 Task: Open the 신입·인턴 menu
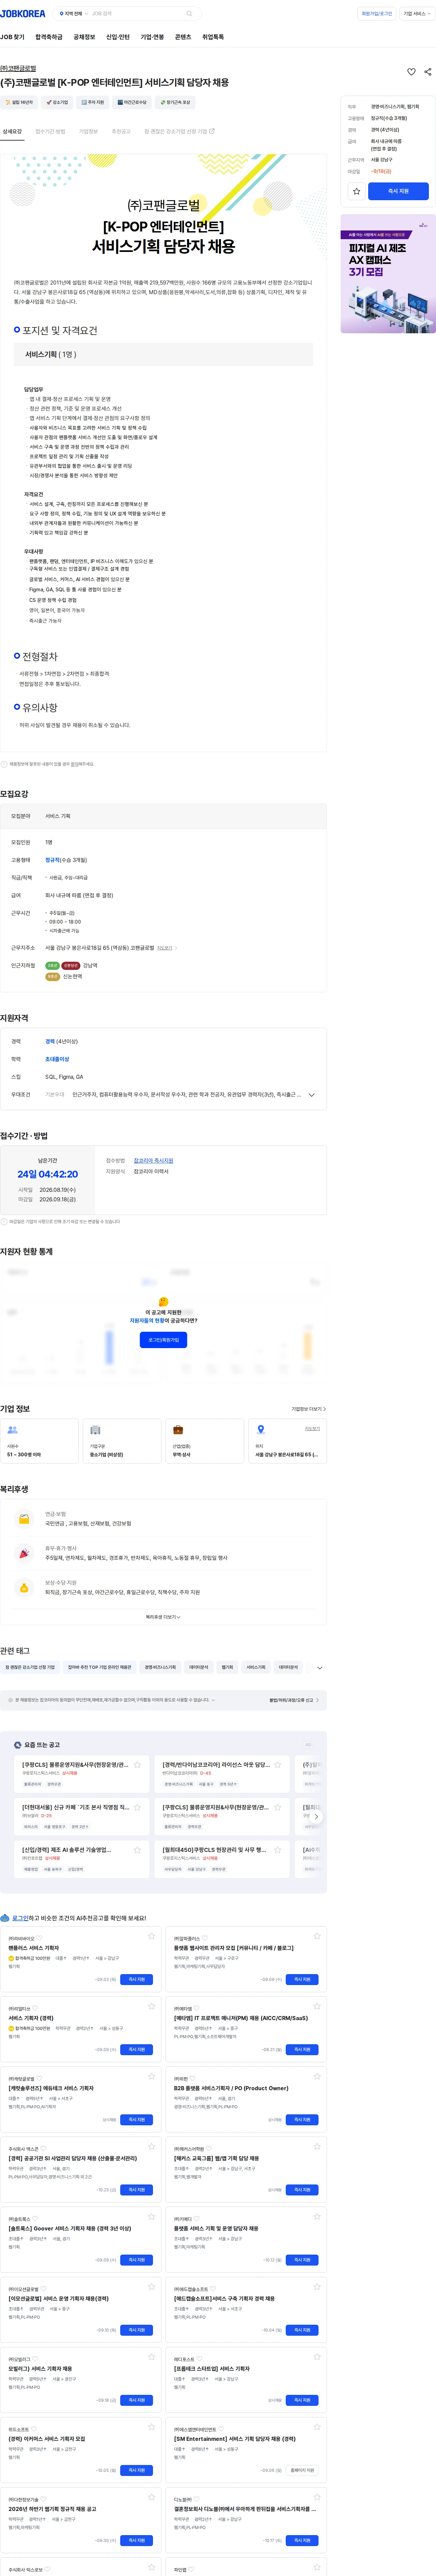pos(118,37)
